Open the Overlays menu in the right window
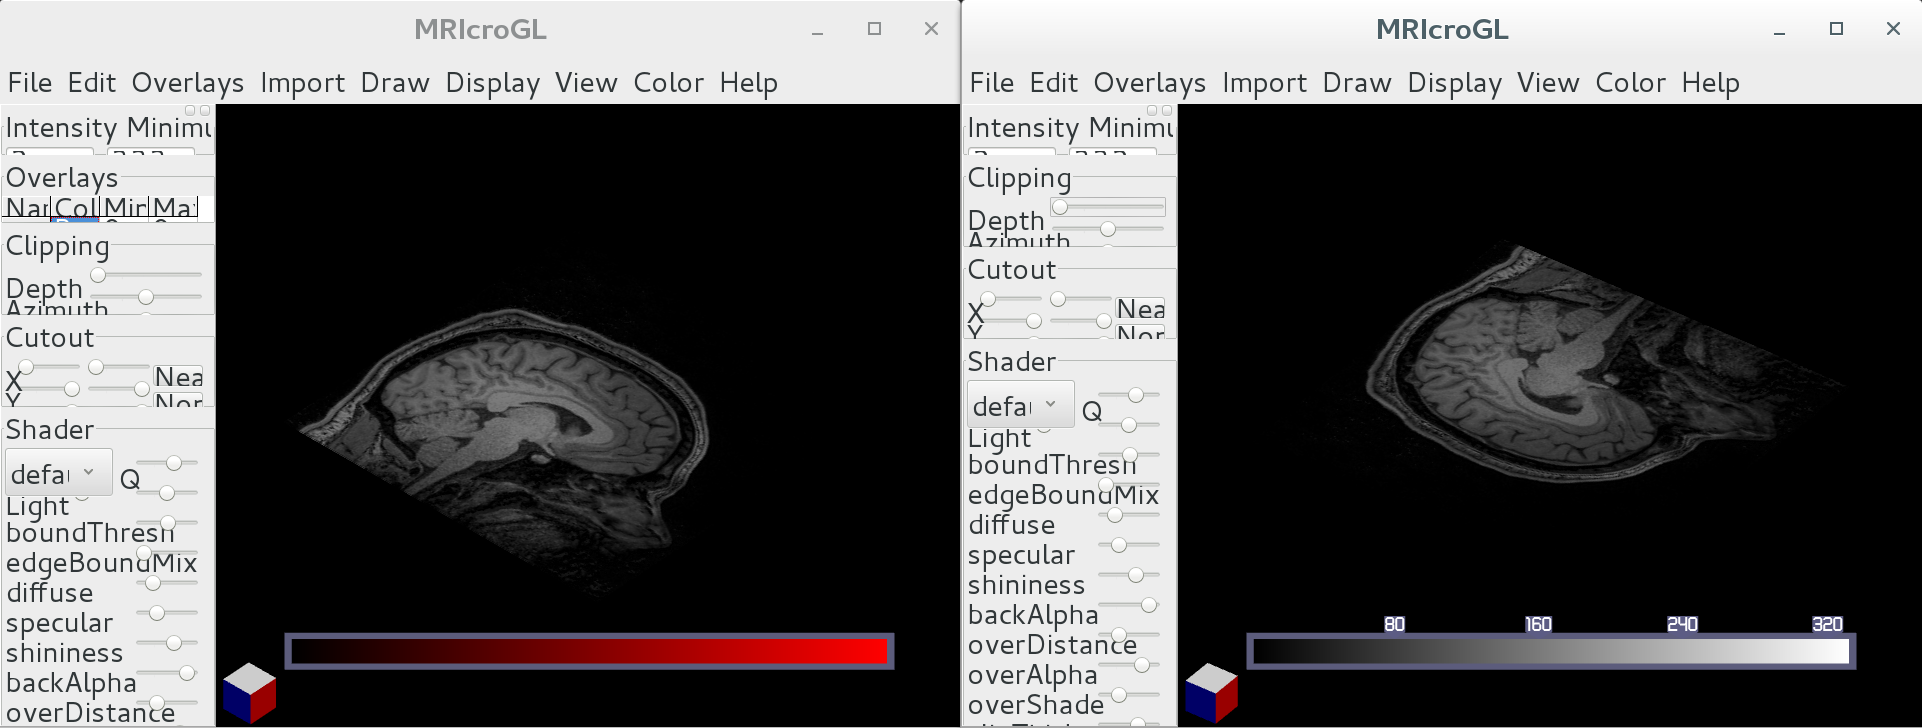 coord(1149,83)
